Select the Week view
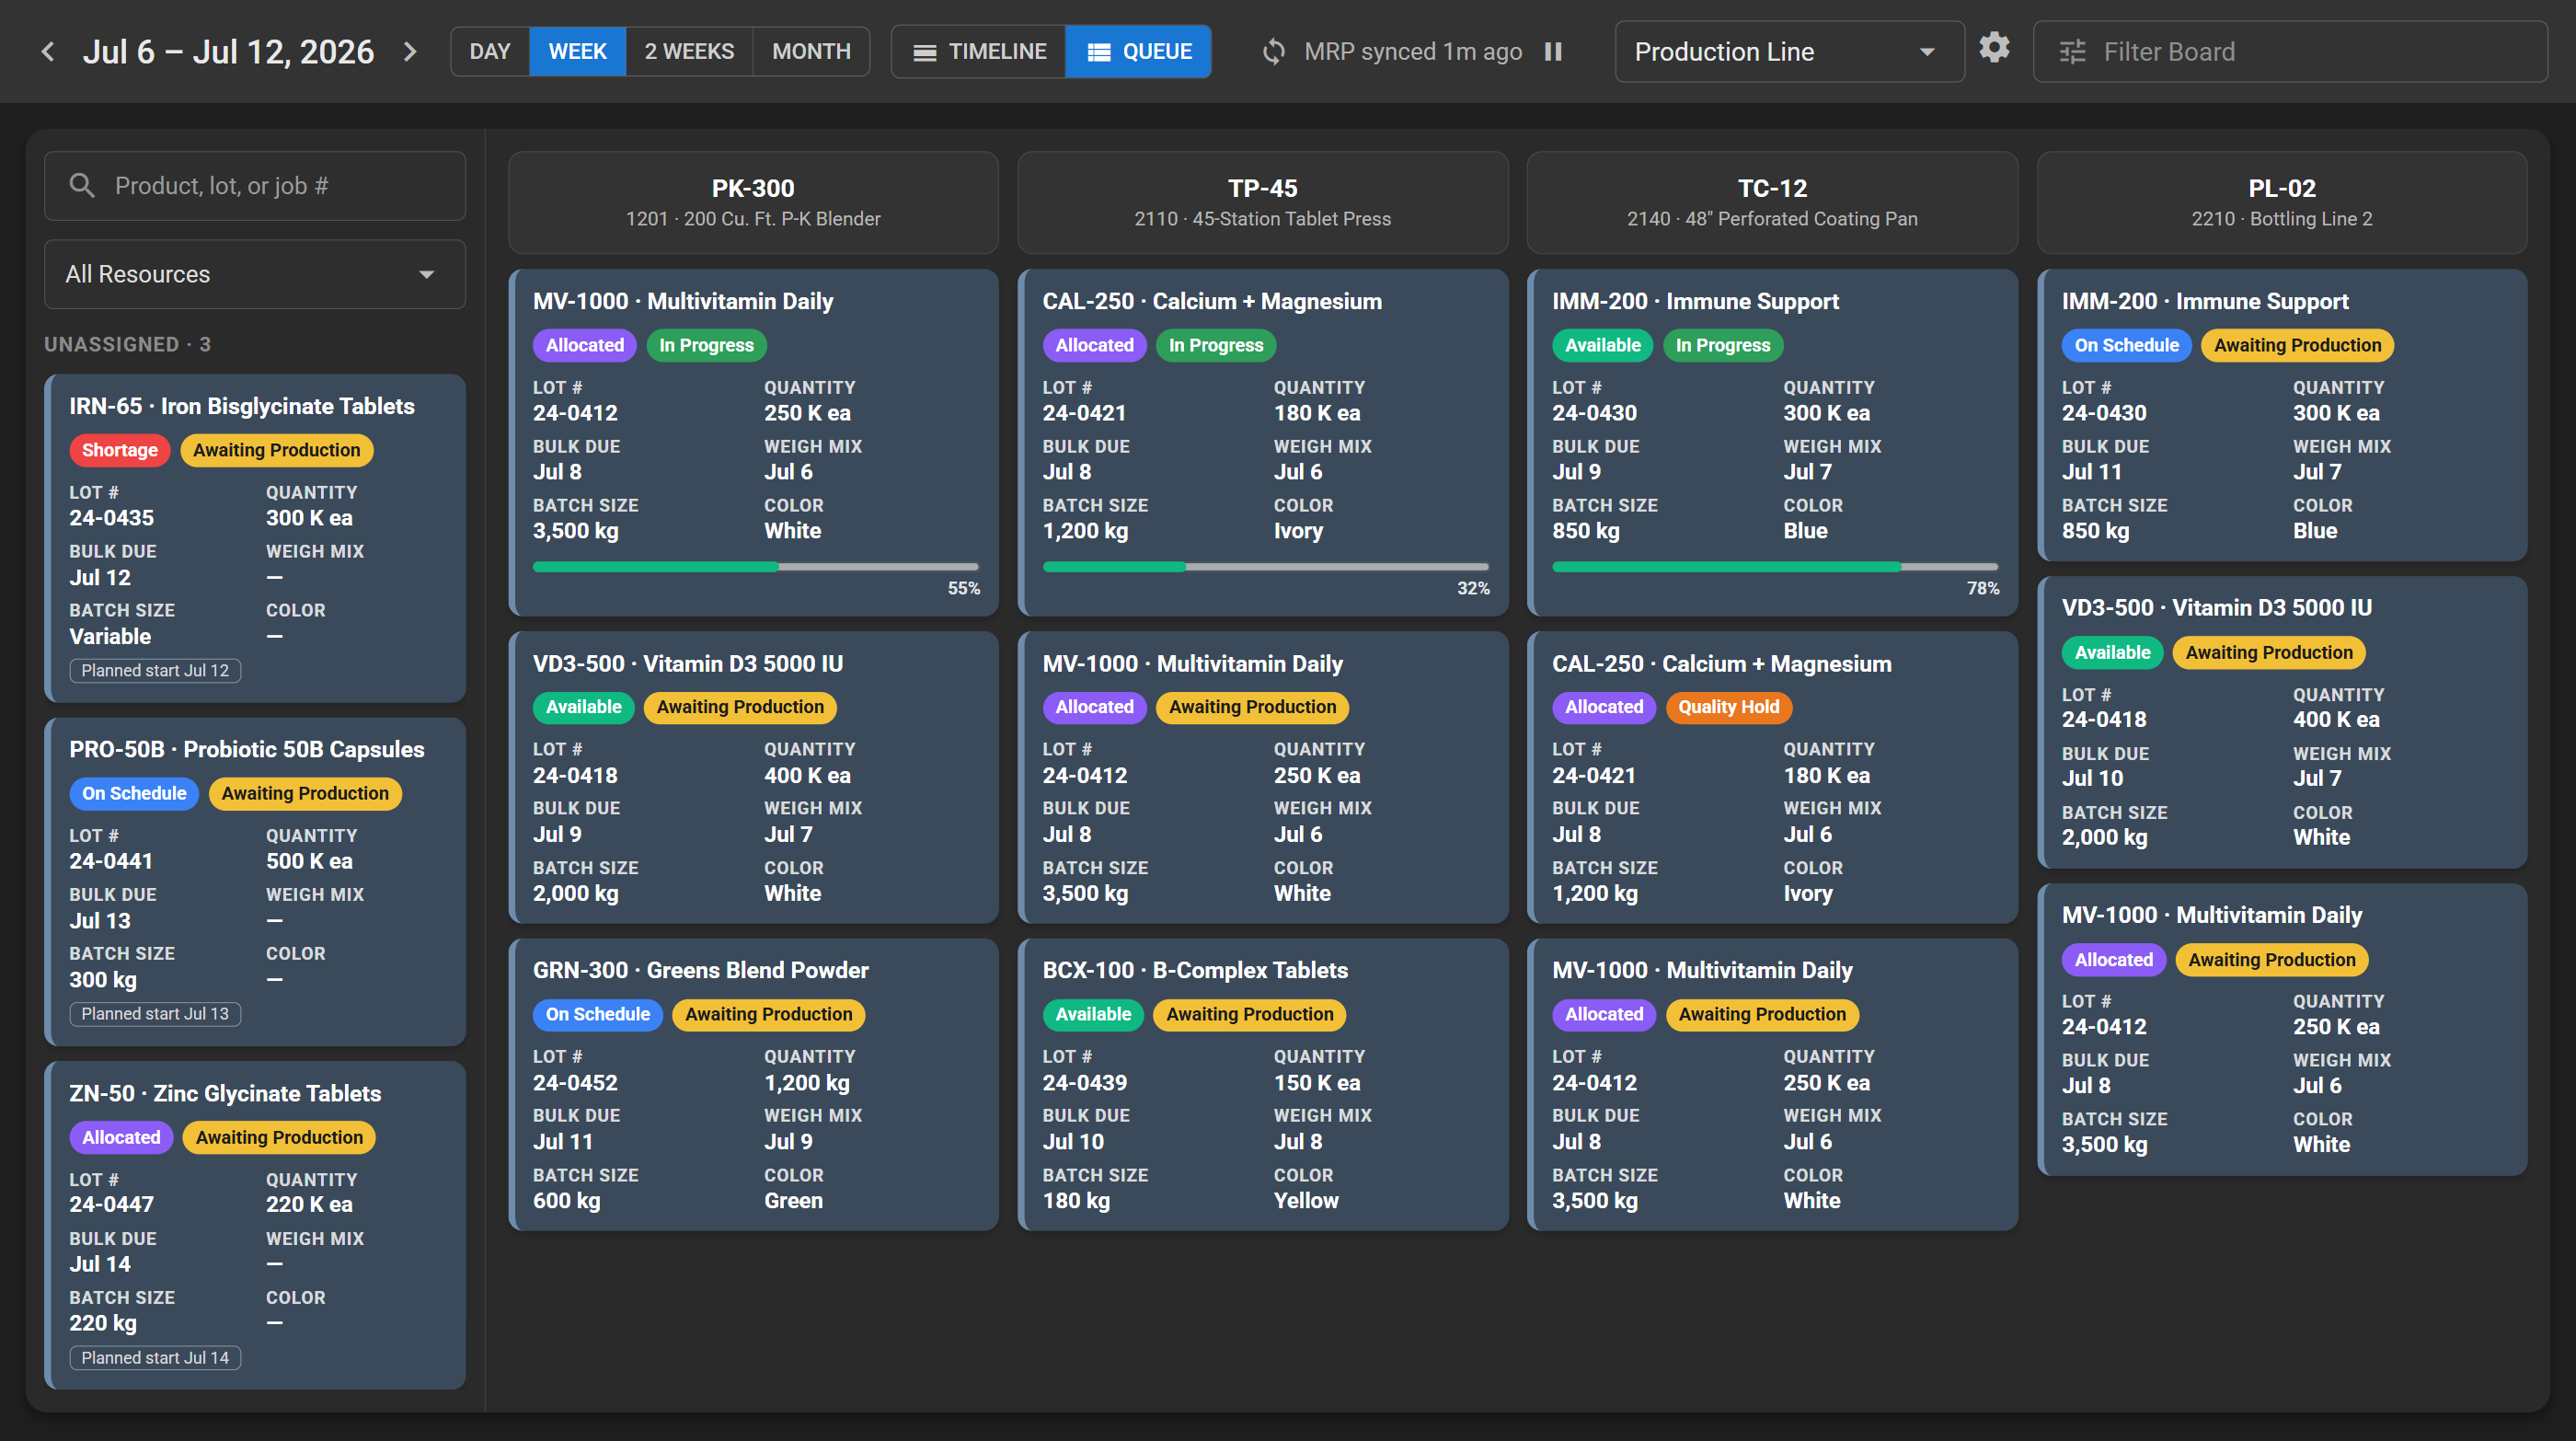The width and height of the screenshot is (2576, 1441). pos(577,51)
